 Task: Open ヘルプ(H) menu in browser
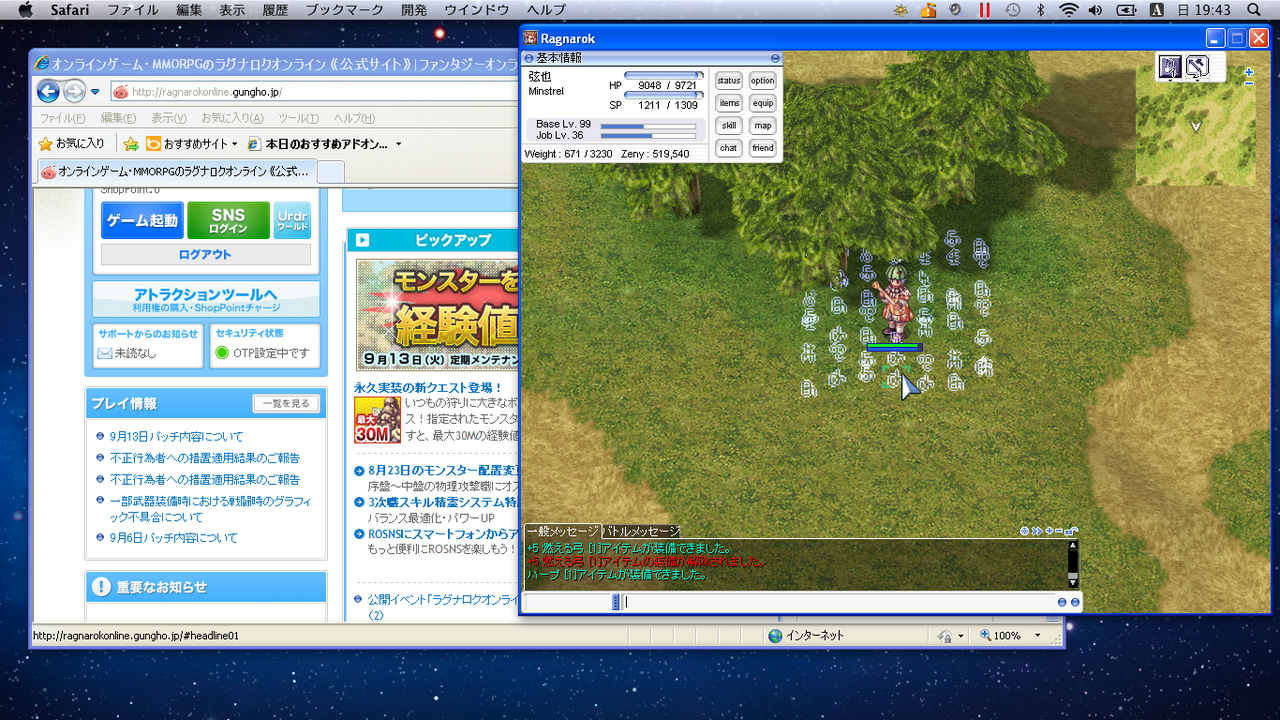(354, 118)
